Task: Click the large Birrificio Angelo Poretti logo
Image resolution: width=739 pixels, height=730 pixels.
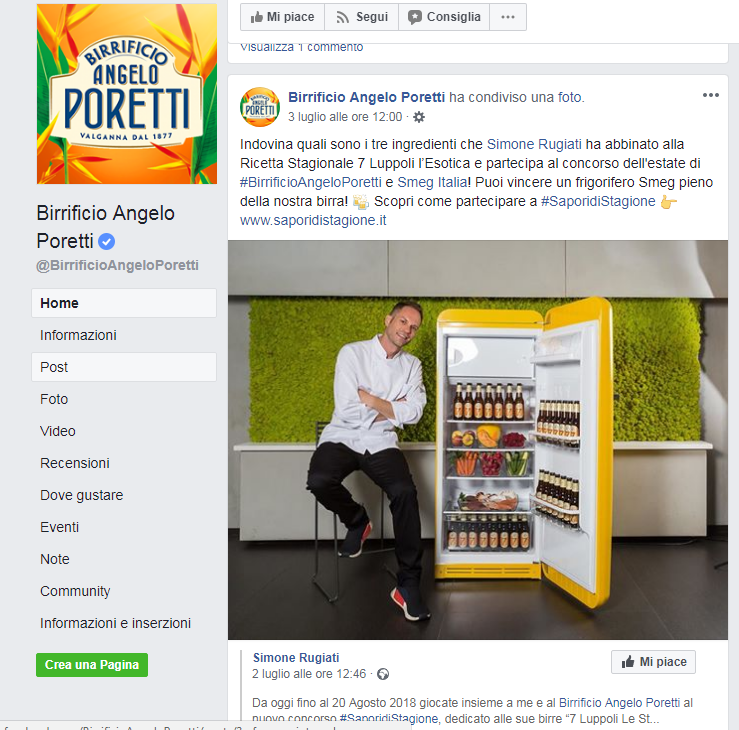Action: (127, 94)
